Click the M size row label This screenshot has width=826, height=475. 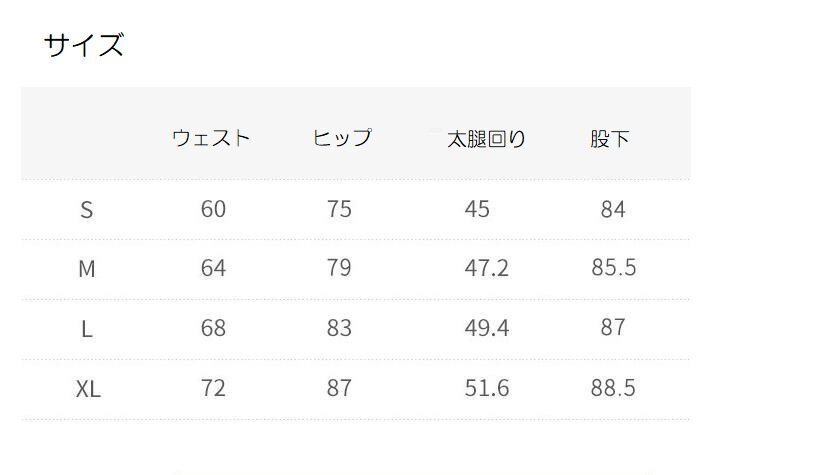pos(87,269)
